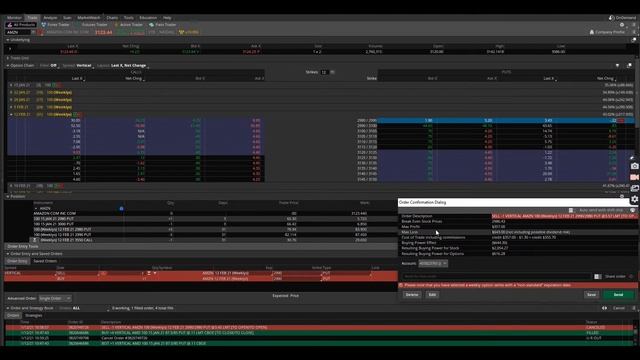
Task: Collapse Order Entry and Saved Orders section
Action: (8, 254)
